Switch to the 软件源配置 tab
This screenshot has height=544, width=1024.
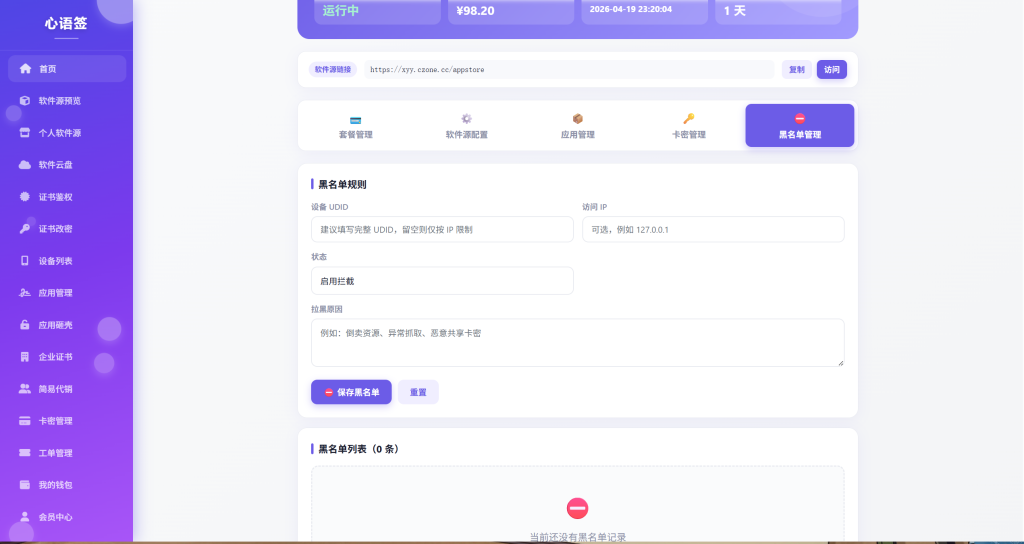point(466,125)
